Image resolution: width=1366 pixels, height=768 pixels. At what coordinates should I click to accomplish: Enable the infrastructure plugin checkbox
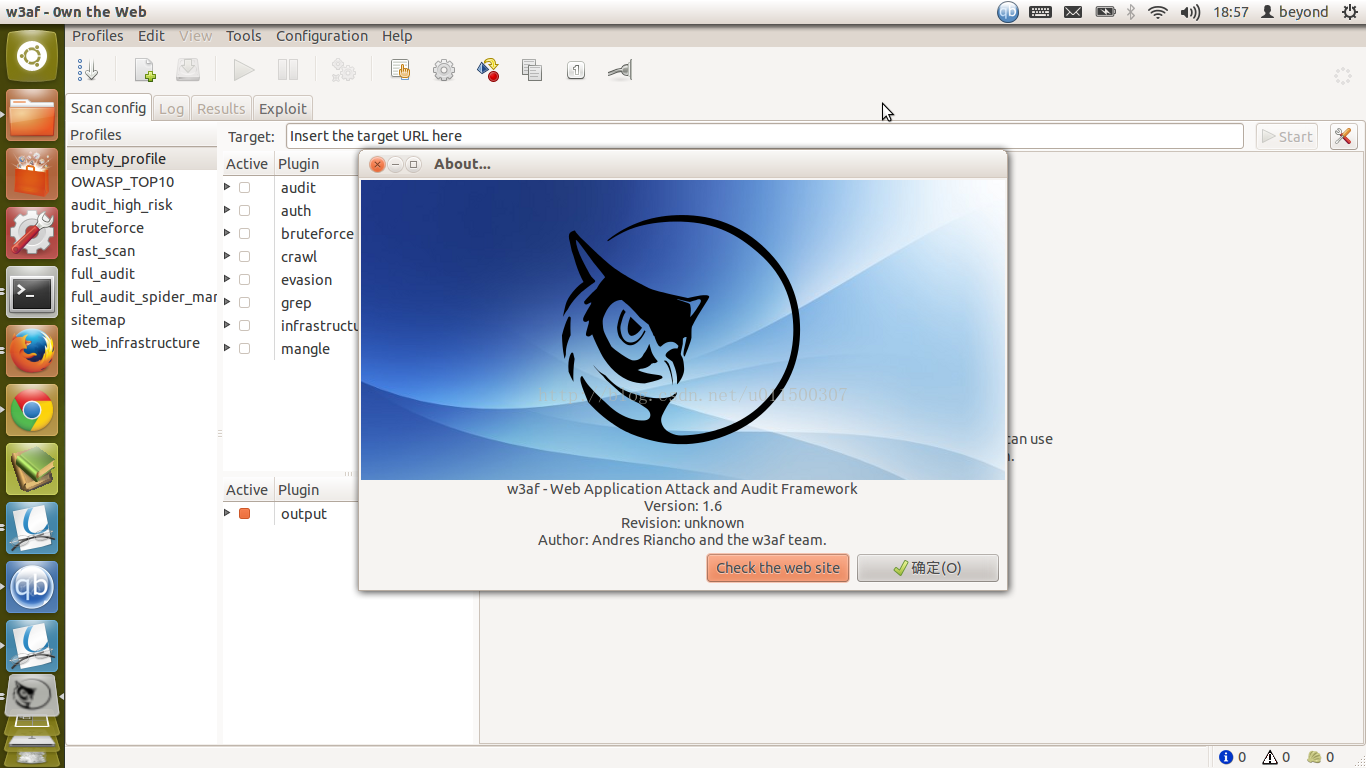point(244,326)
